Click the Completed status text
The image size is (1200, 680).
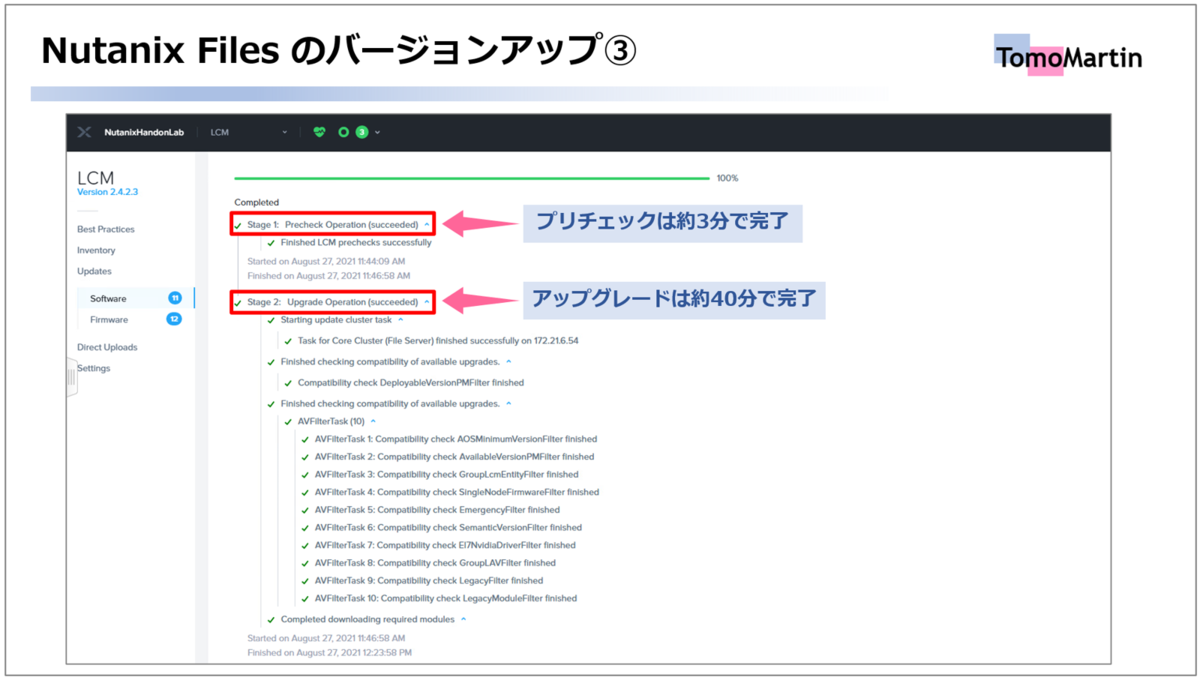click(257, 202)
